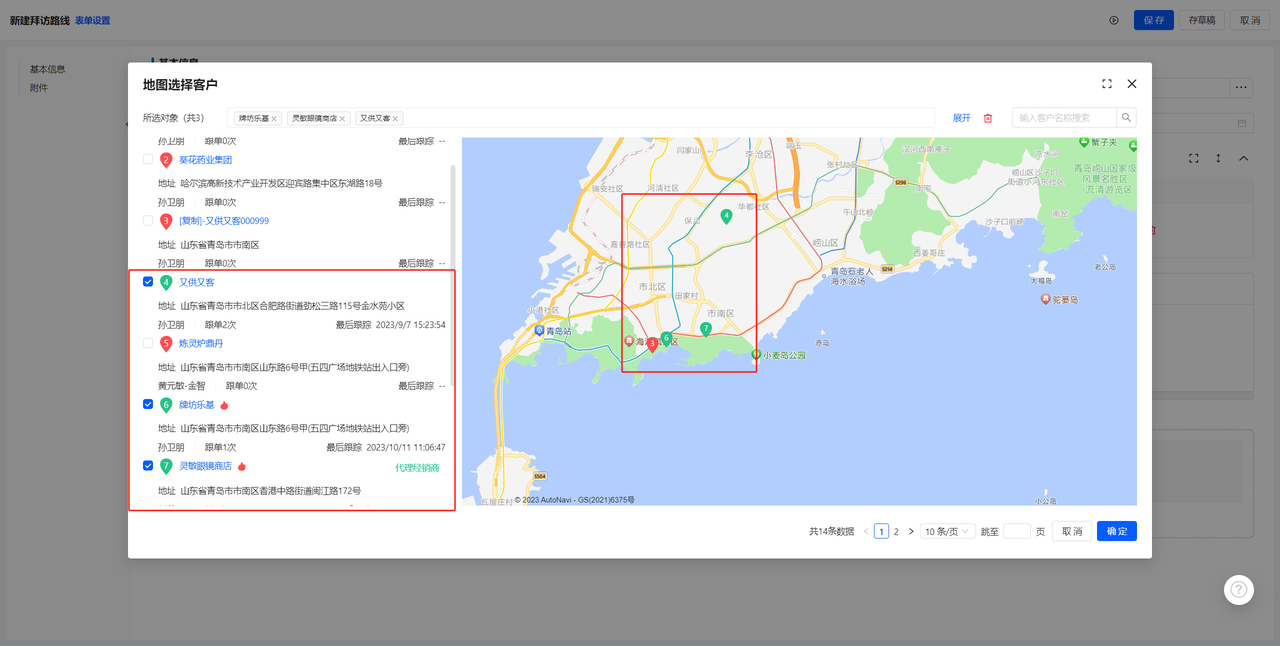The width and height of the screenshot is (1280, 646).
Task: Remove the 又供又客 tag with its x
Action: pyautogui.click(x=395, y=119)
